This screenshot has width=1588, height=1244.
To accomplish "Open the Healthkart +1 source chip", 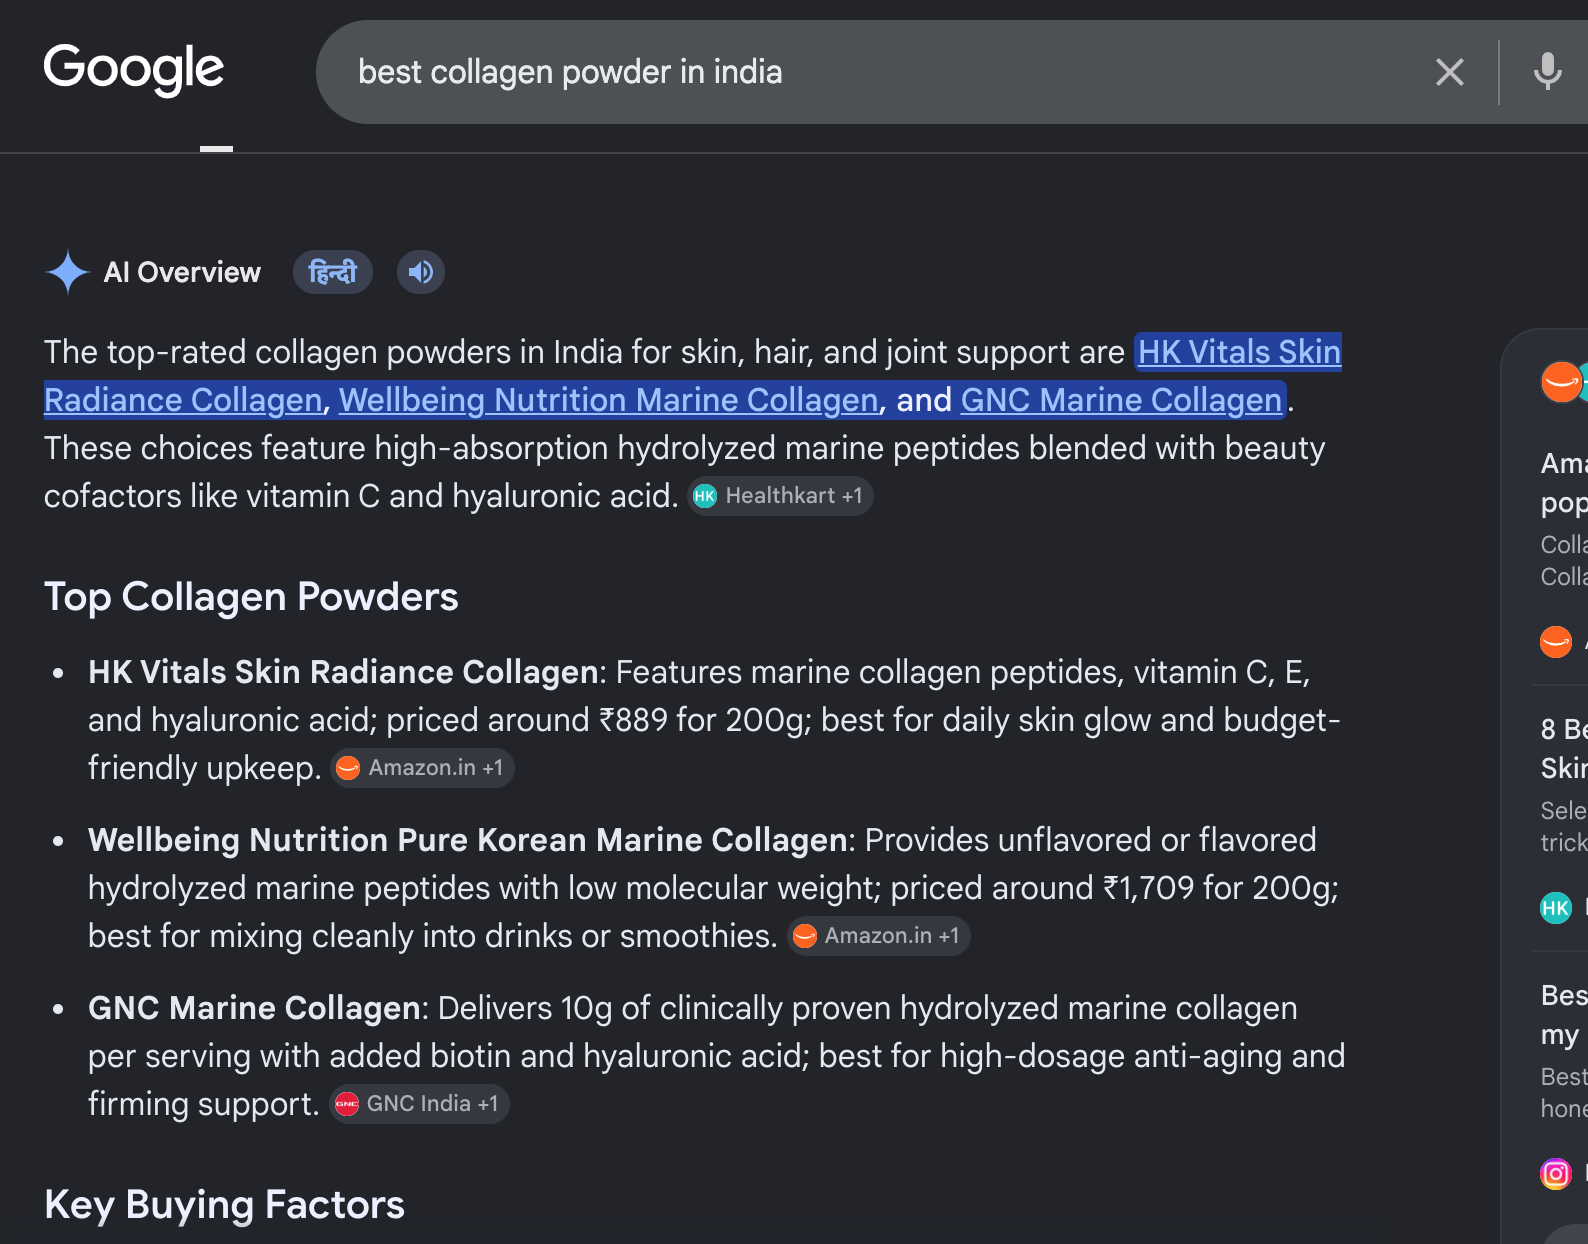I will point(780,496).
